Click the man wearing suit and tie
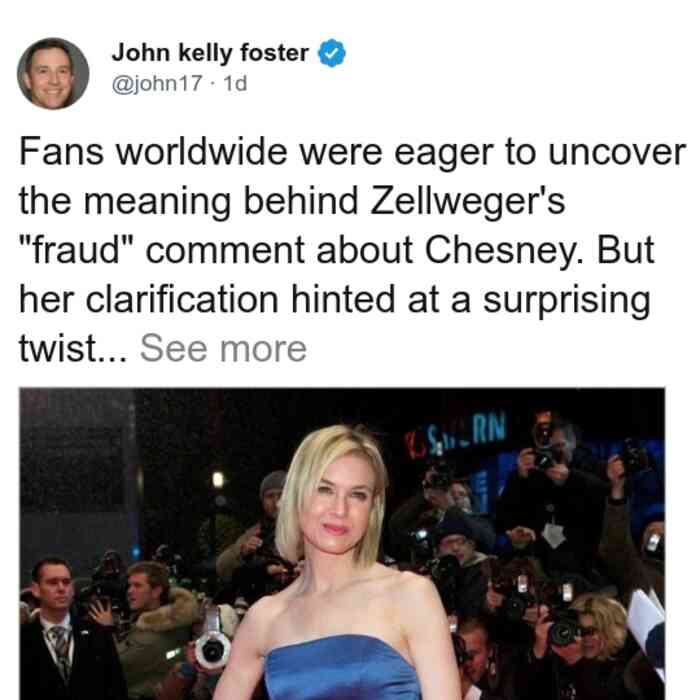This screenshot has height=700, width=700. click(x=54, y=630)
